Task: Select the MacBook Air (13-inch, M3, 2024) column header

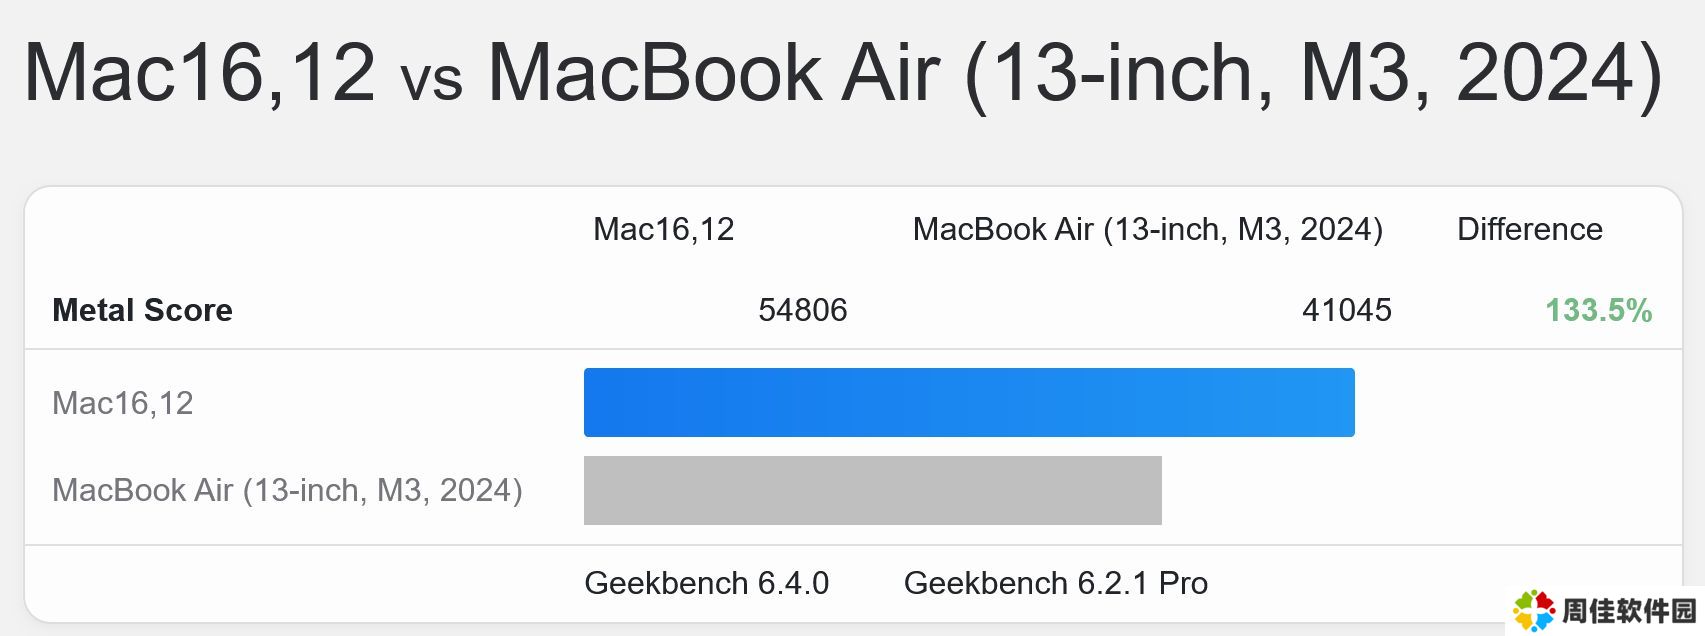Action: click(1148, 229)
